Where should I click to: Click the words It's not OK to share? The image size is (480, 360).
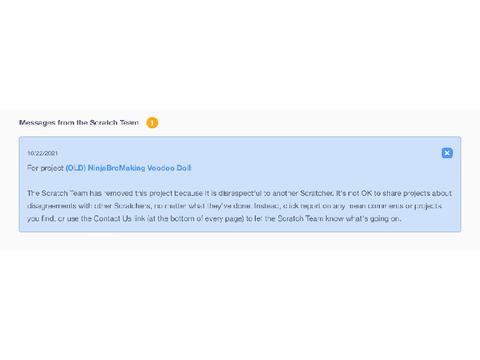click(364, 193)
